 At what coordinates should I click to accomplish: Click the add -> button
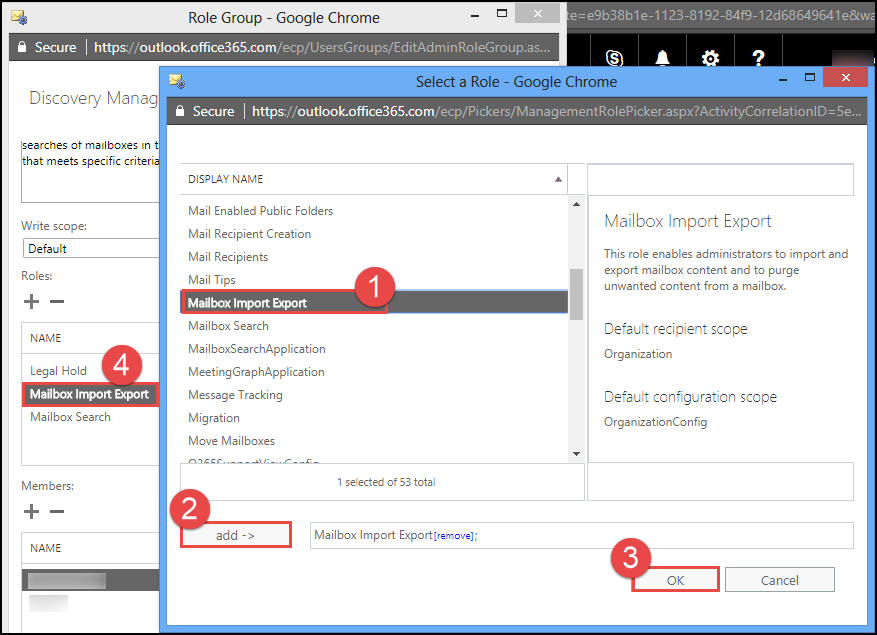pos(235,535)
